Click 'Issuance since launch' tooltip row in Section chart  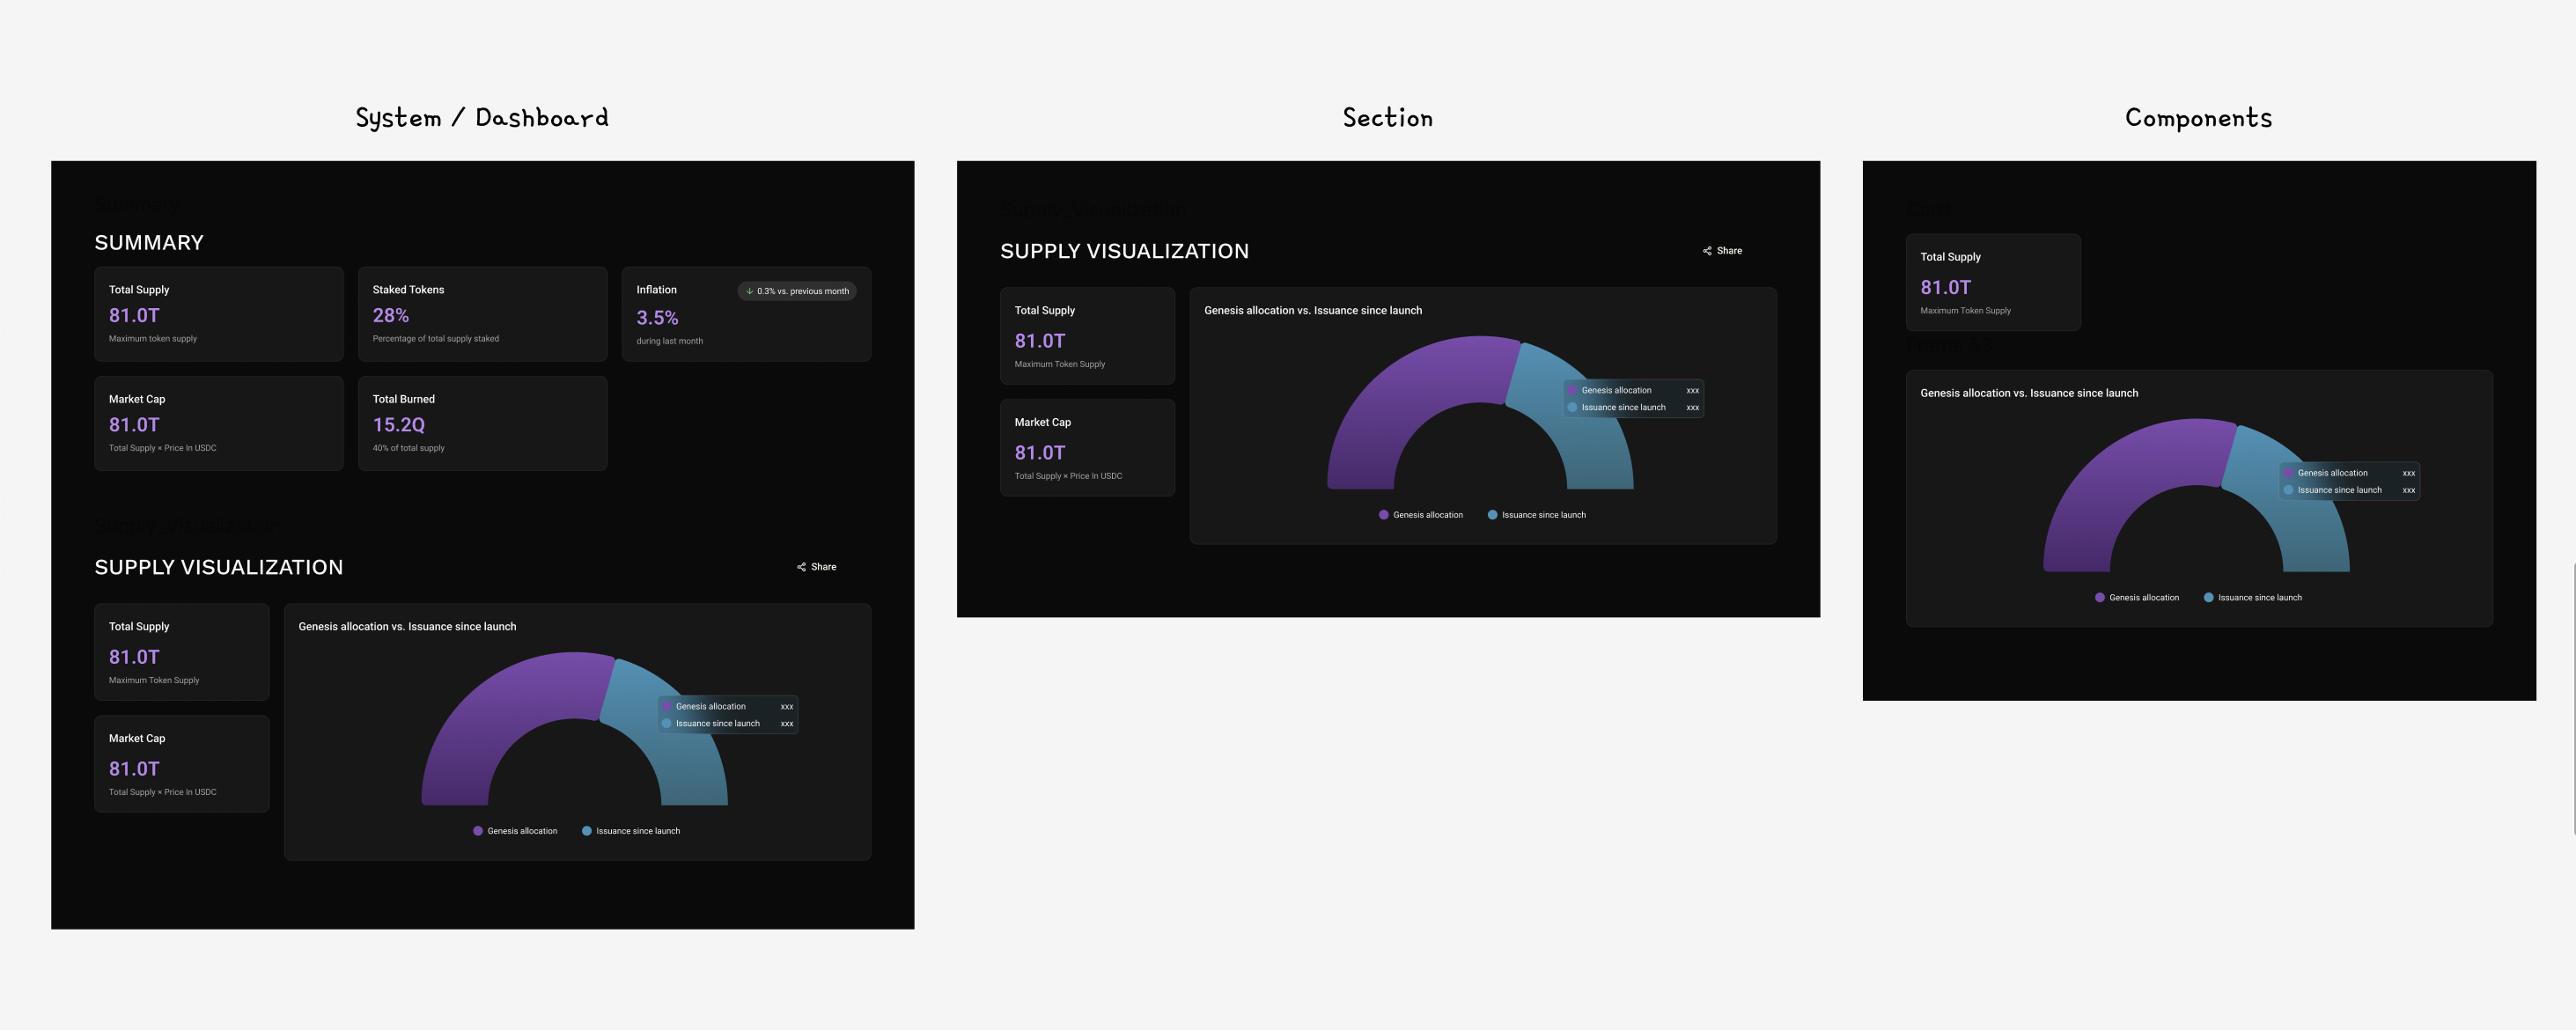[x=1634, y=408]
